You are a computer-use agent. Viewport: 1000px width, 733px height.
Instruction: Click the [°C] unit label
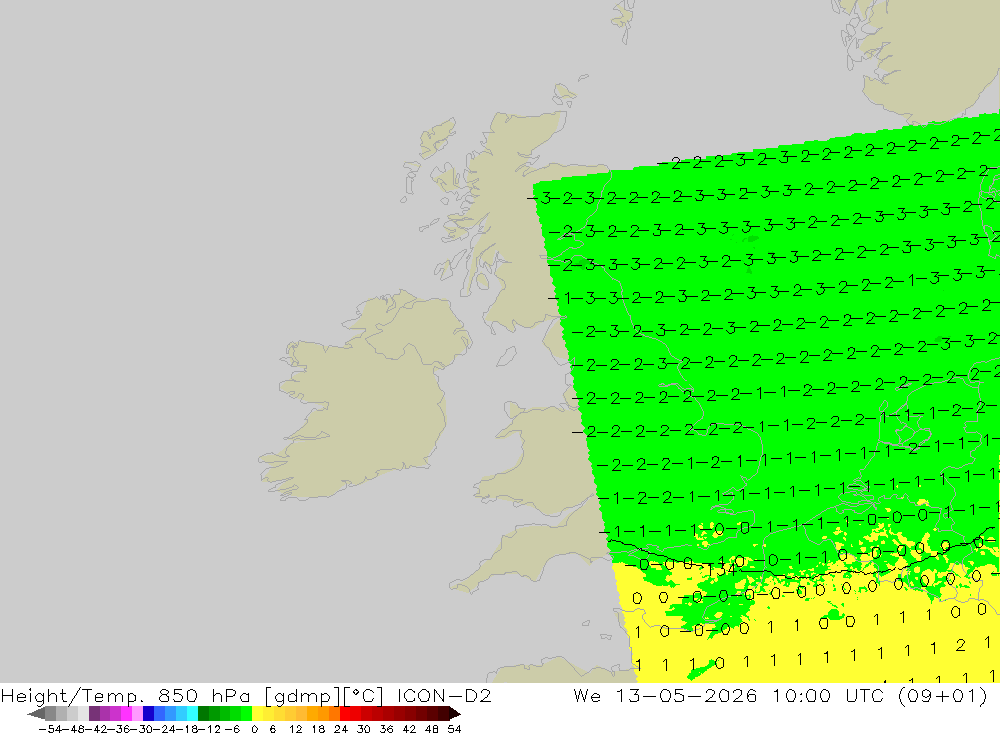364,696
